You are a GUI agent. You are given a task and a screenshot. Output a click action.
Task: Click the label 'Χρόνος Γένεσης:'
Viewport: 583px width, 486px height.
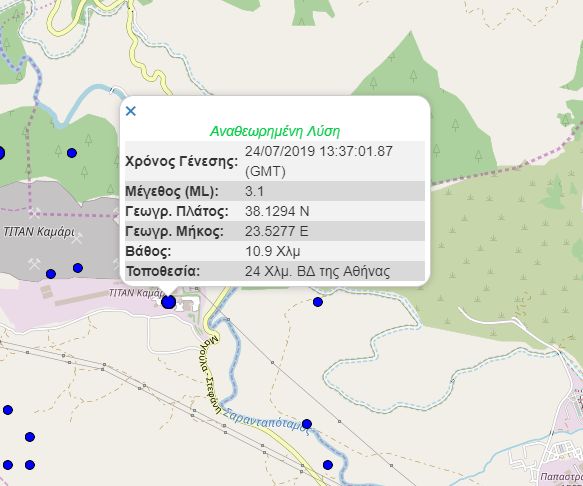[181, 161]
